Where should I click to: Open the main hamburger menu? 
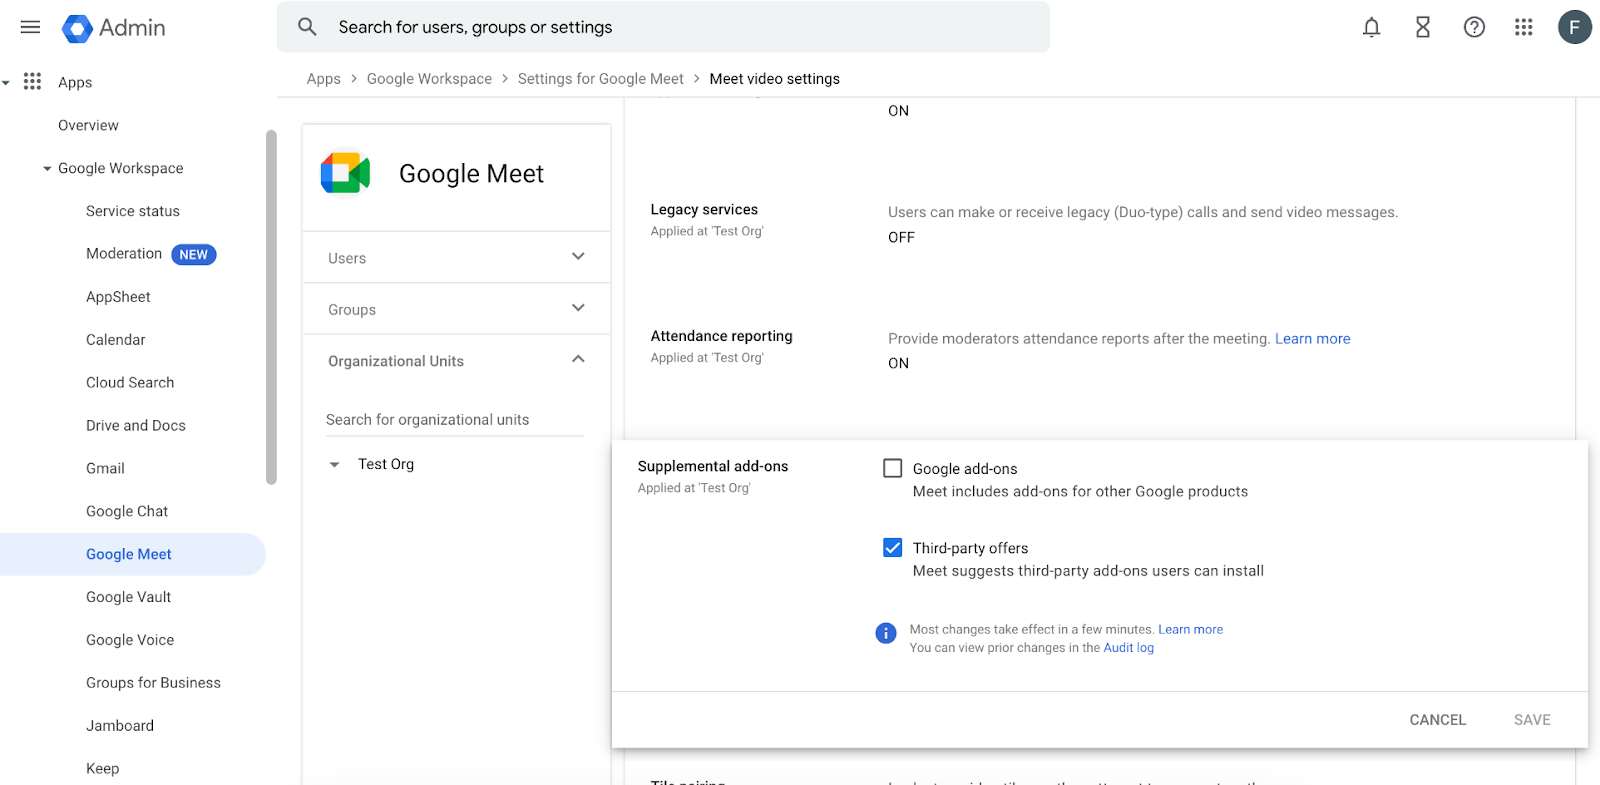[30, 27]
